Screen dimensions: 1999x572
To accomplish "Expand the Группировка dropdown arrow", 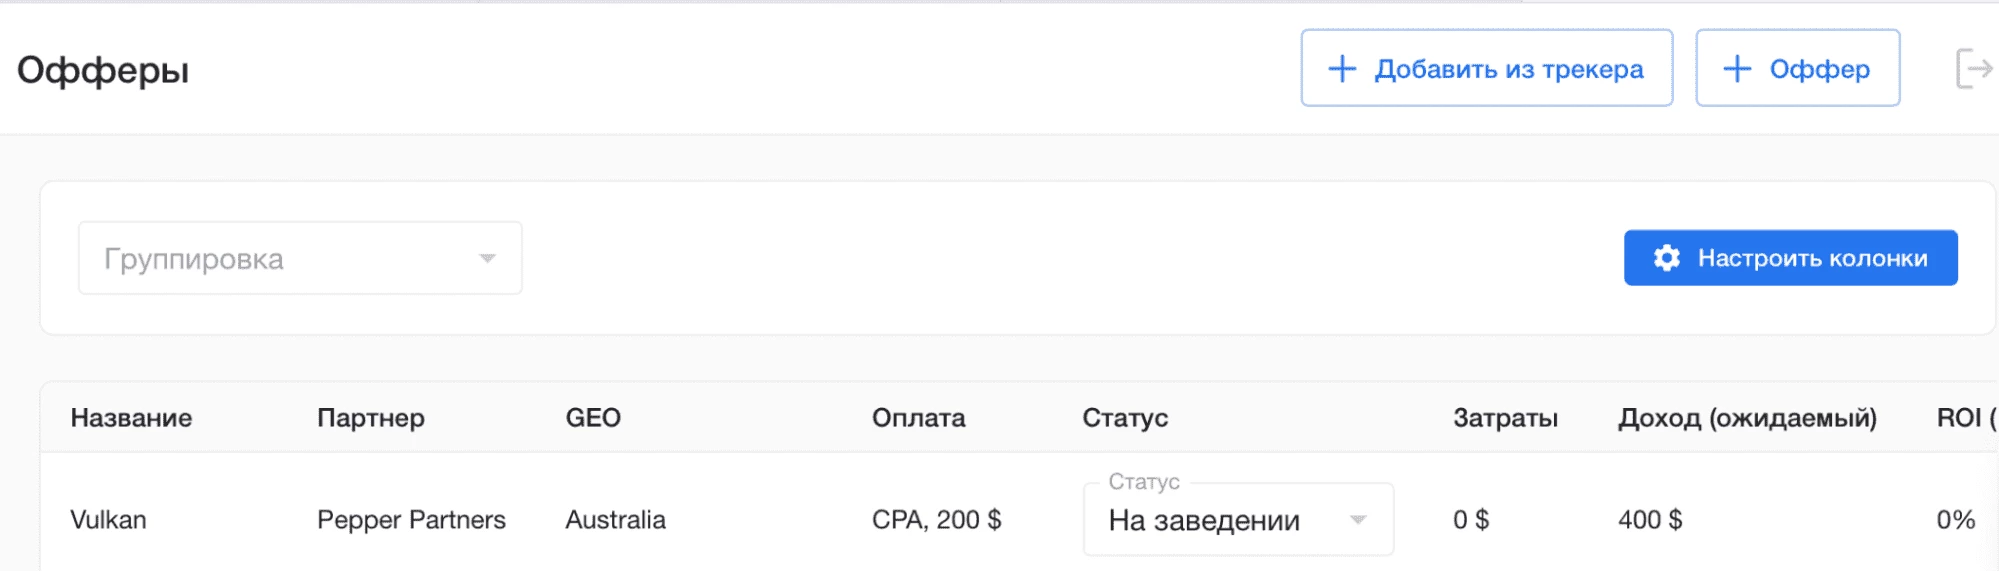I will pyautogui.click(x=487, y=258).
